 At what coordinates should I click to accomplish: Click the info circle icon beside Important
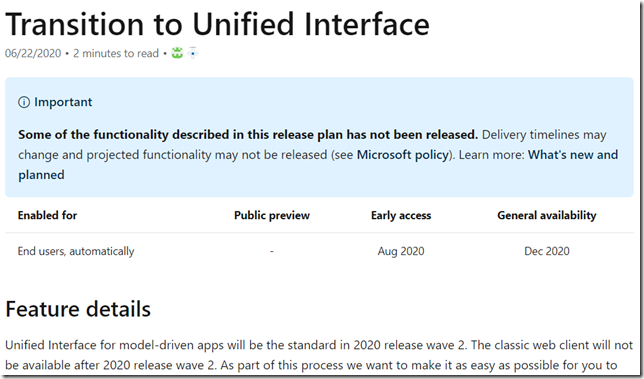point(24,102)
